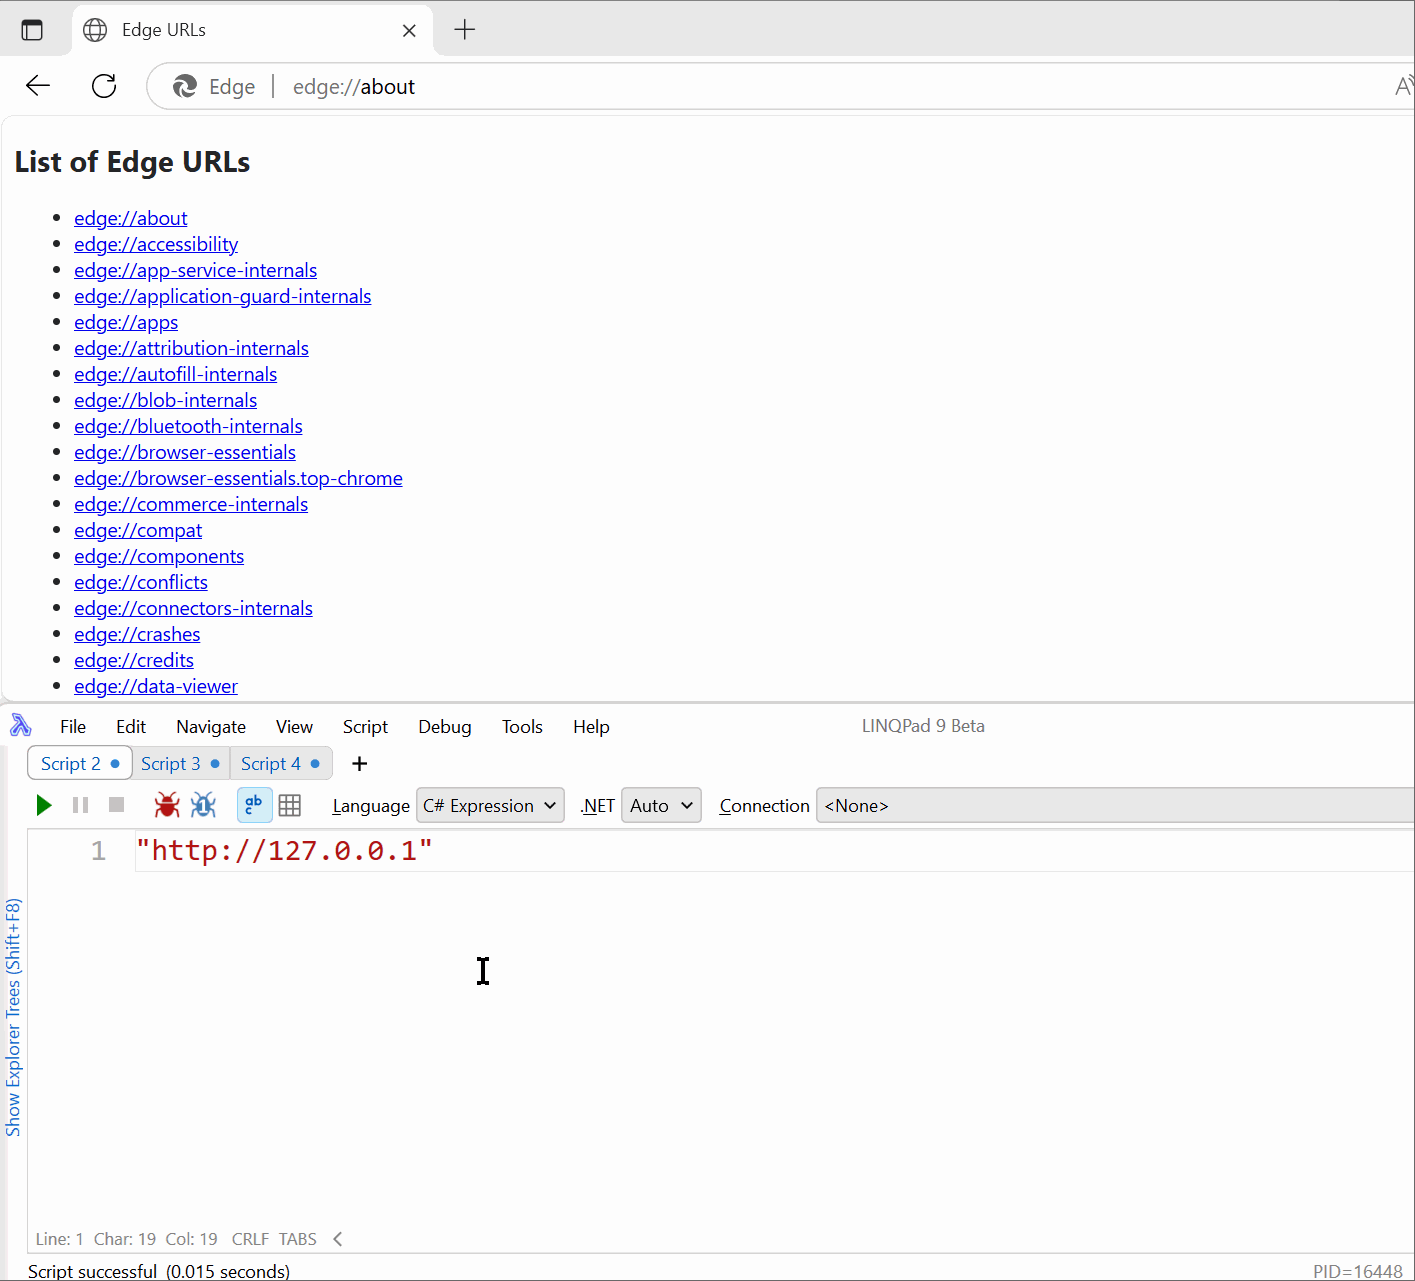Click the CRLF line ending indicator
Image resolution: width=1415 pixels, height=1281 pixels.
[x=250, y=1239]
